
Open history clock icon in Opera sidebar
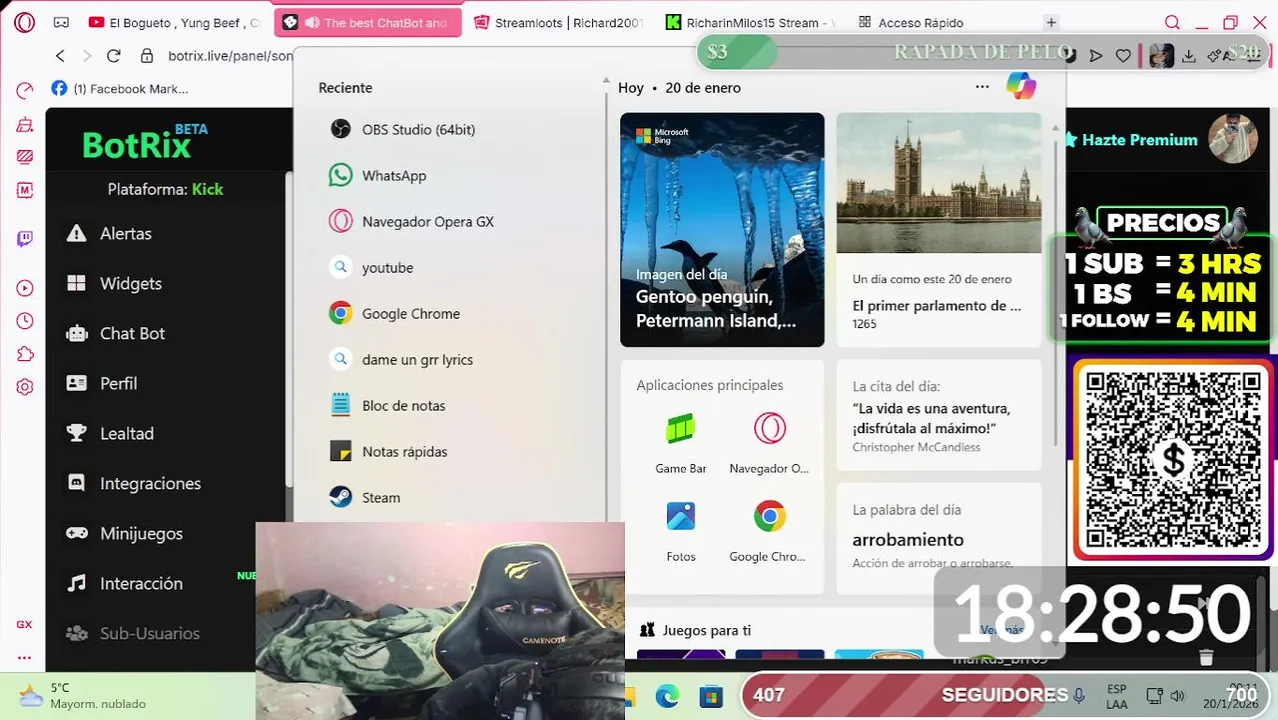point(25,321)
